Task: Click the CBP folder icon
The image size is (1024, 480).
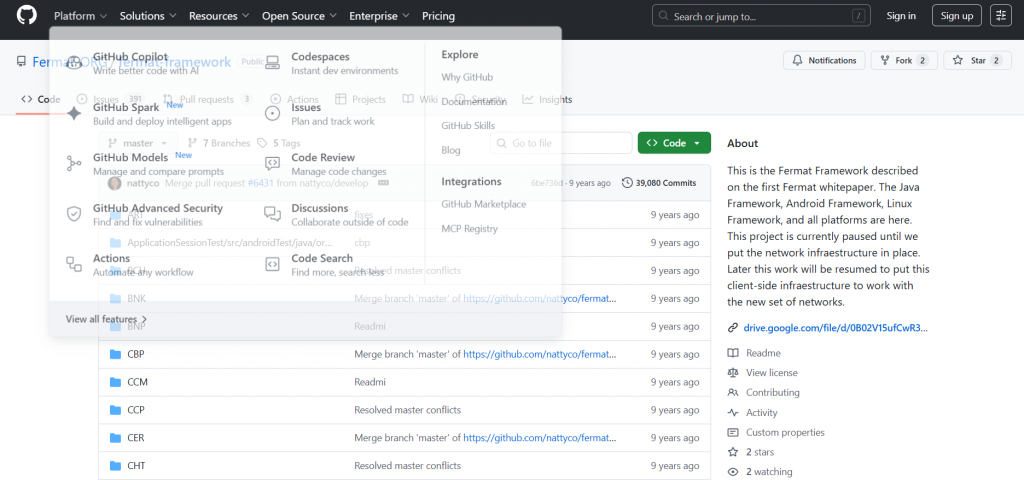Action: [116, 354]
